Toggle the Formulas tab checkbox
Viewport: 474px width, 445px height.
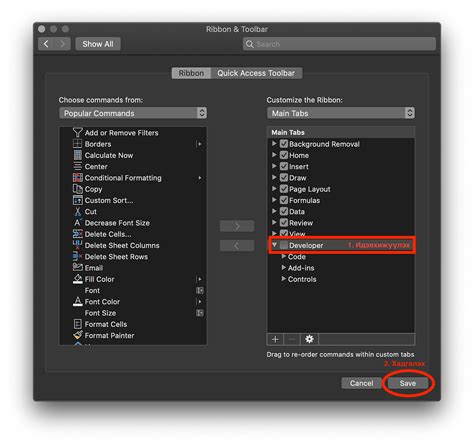(x=284, y=200)
